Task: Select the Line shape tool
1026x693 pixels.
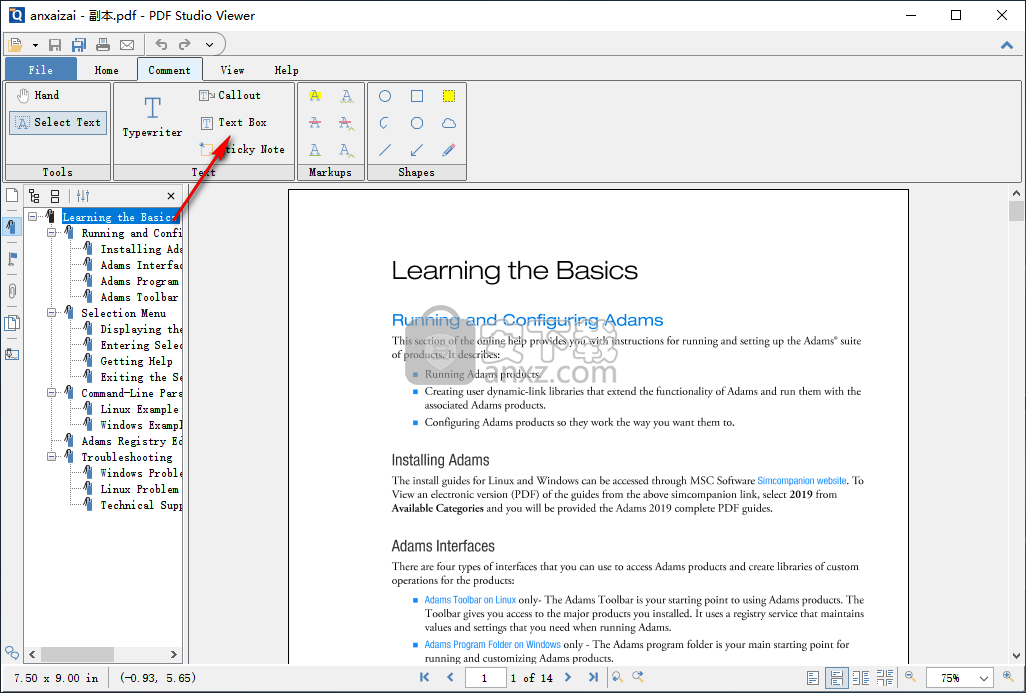Action: click(x=385, y=151)
